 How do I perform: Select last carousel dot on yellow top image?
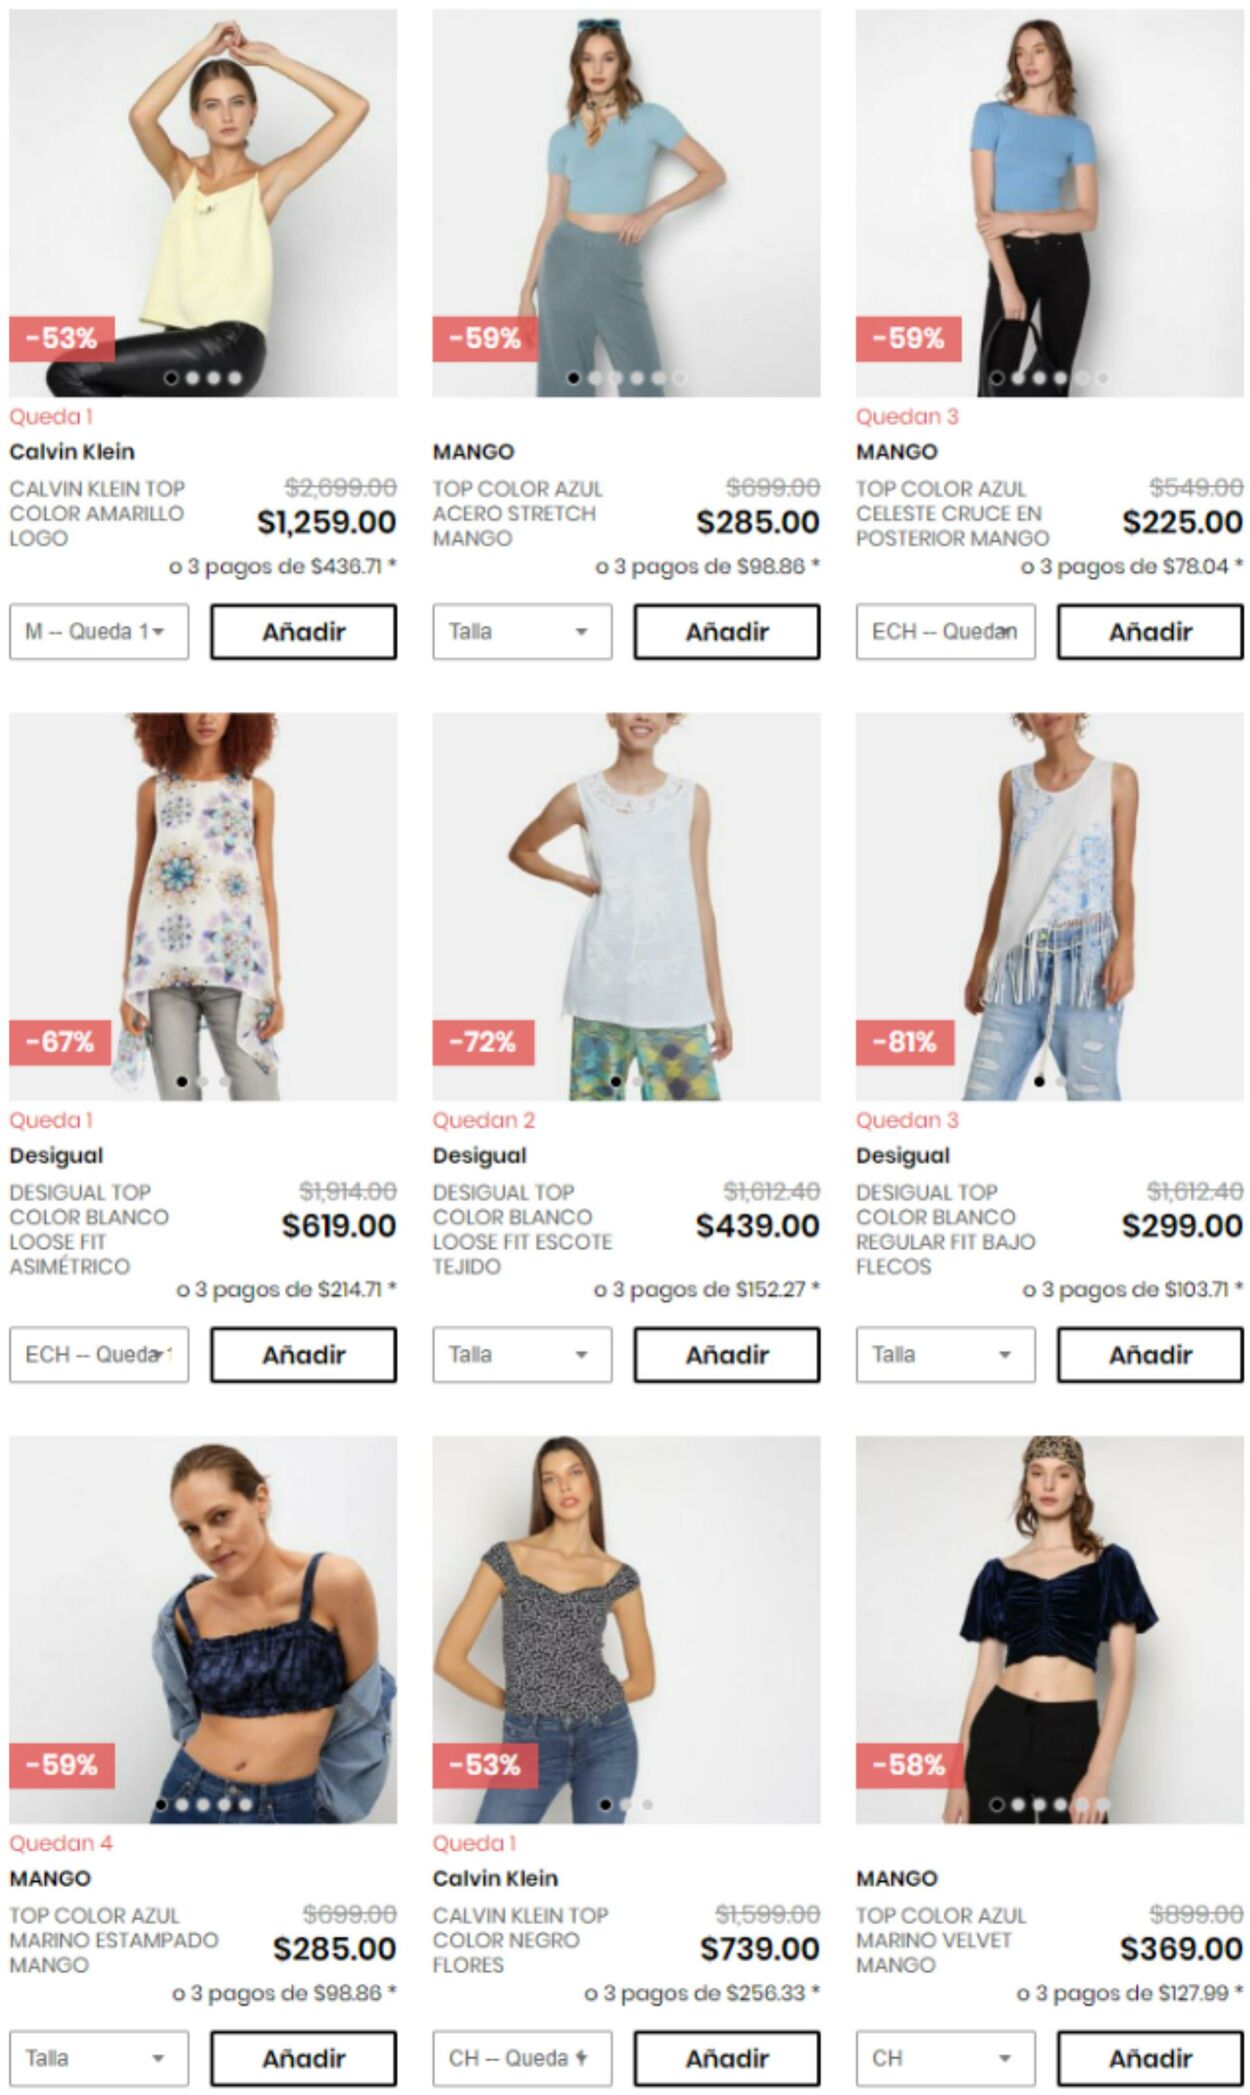pyautogui.click(x=235, y=378)
